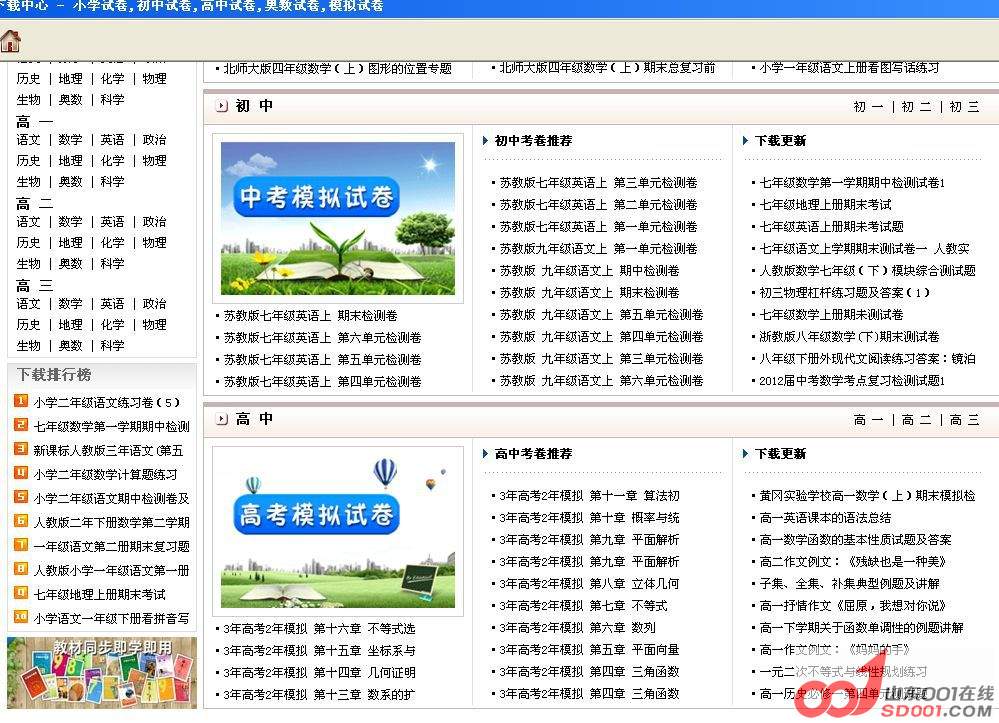The image size is (999, 723).
Task: Open 化学 under the 高三 sidebar category
Action: coord(112,325)
